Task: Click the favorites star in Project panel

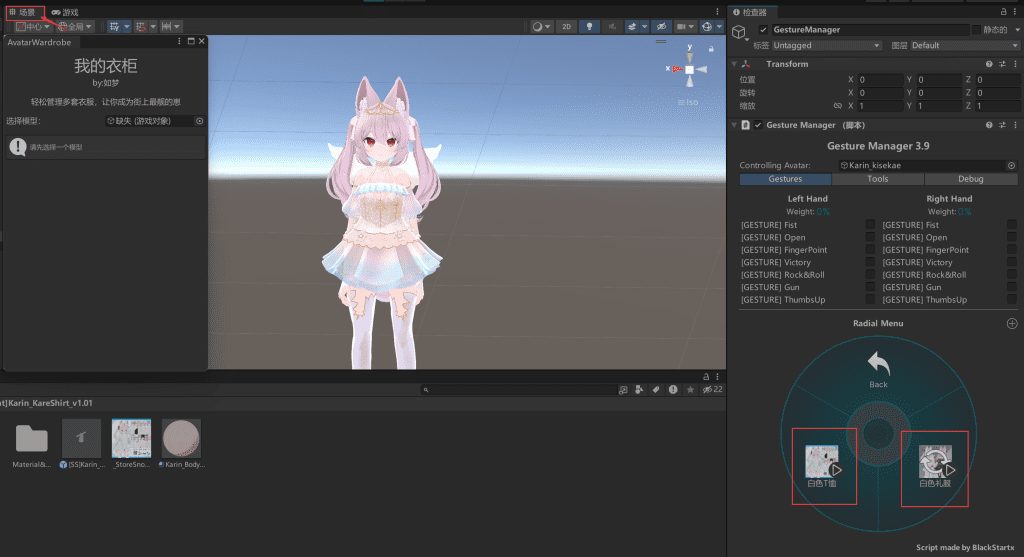Action: point(690,389)
